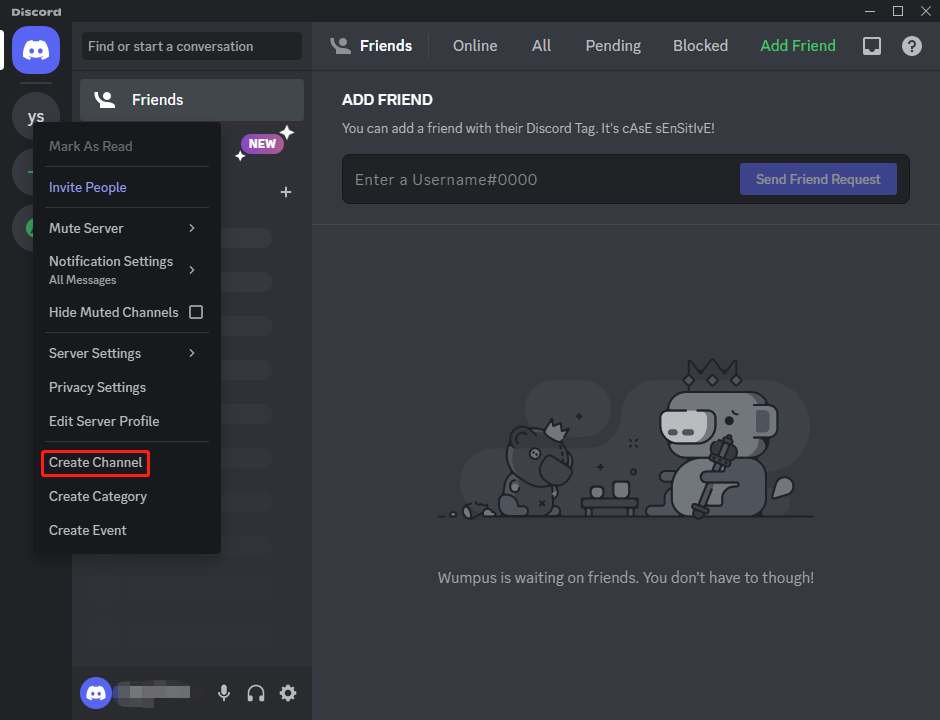This screenshot has height=720, width=940.
Task: Open the Blocked tab
Action: click(x=700, y=46)
